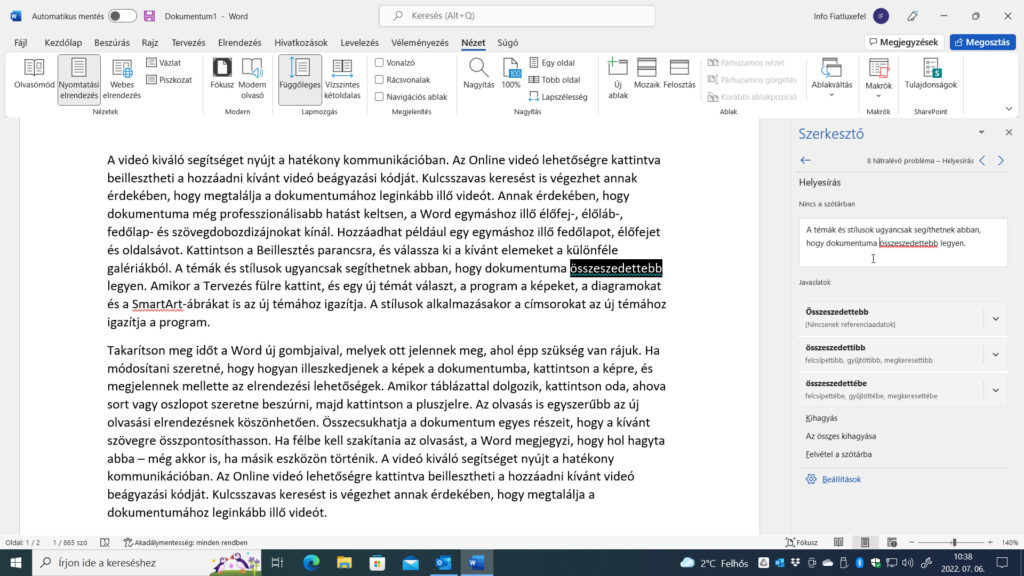Open the Kezdőlap tab
Screen dimensions: 1024x576
63,42
